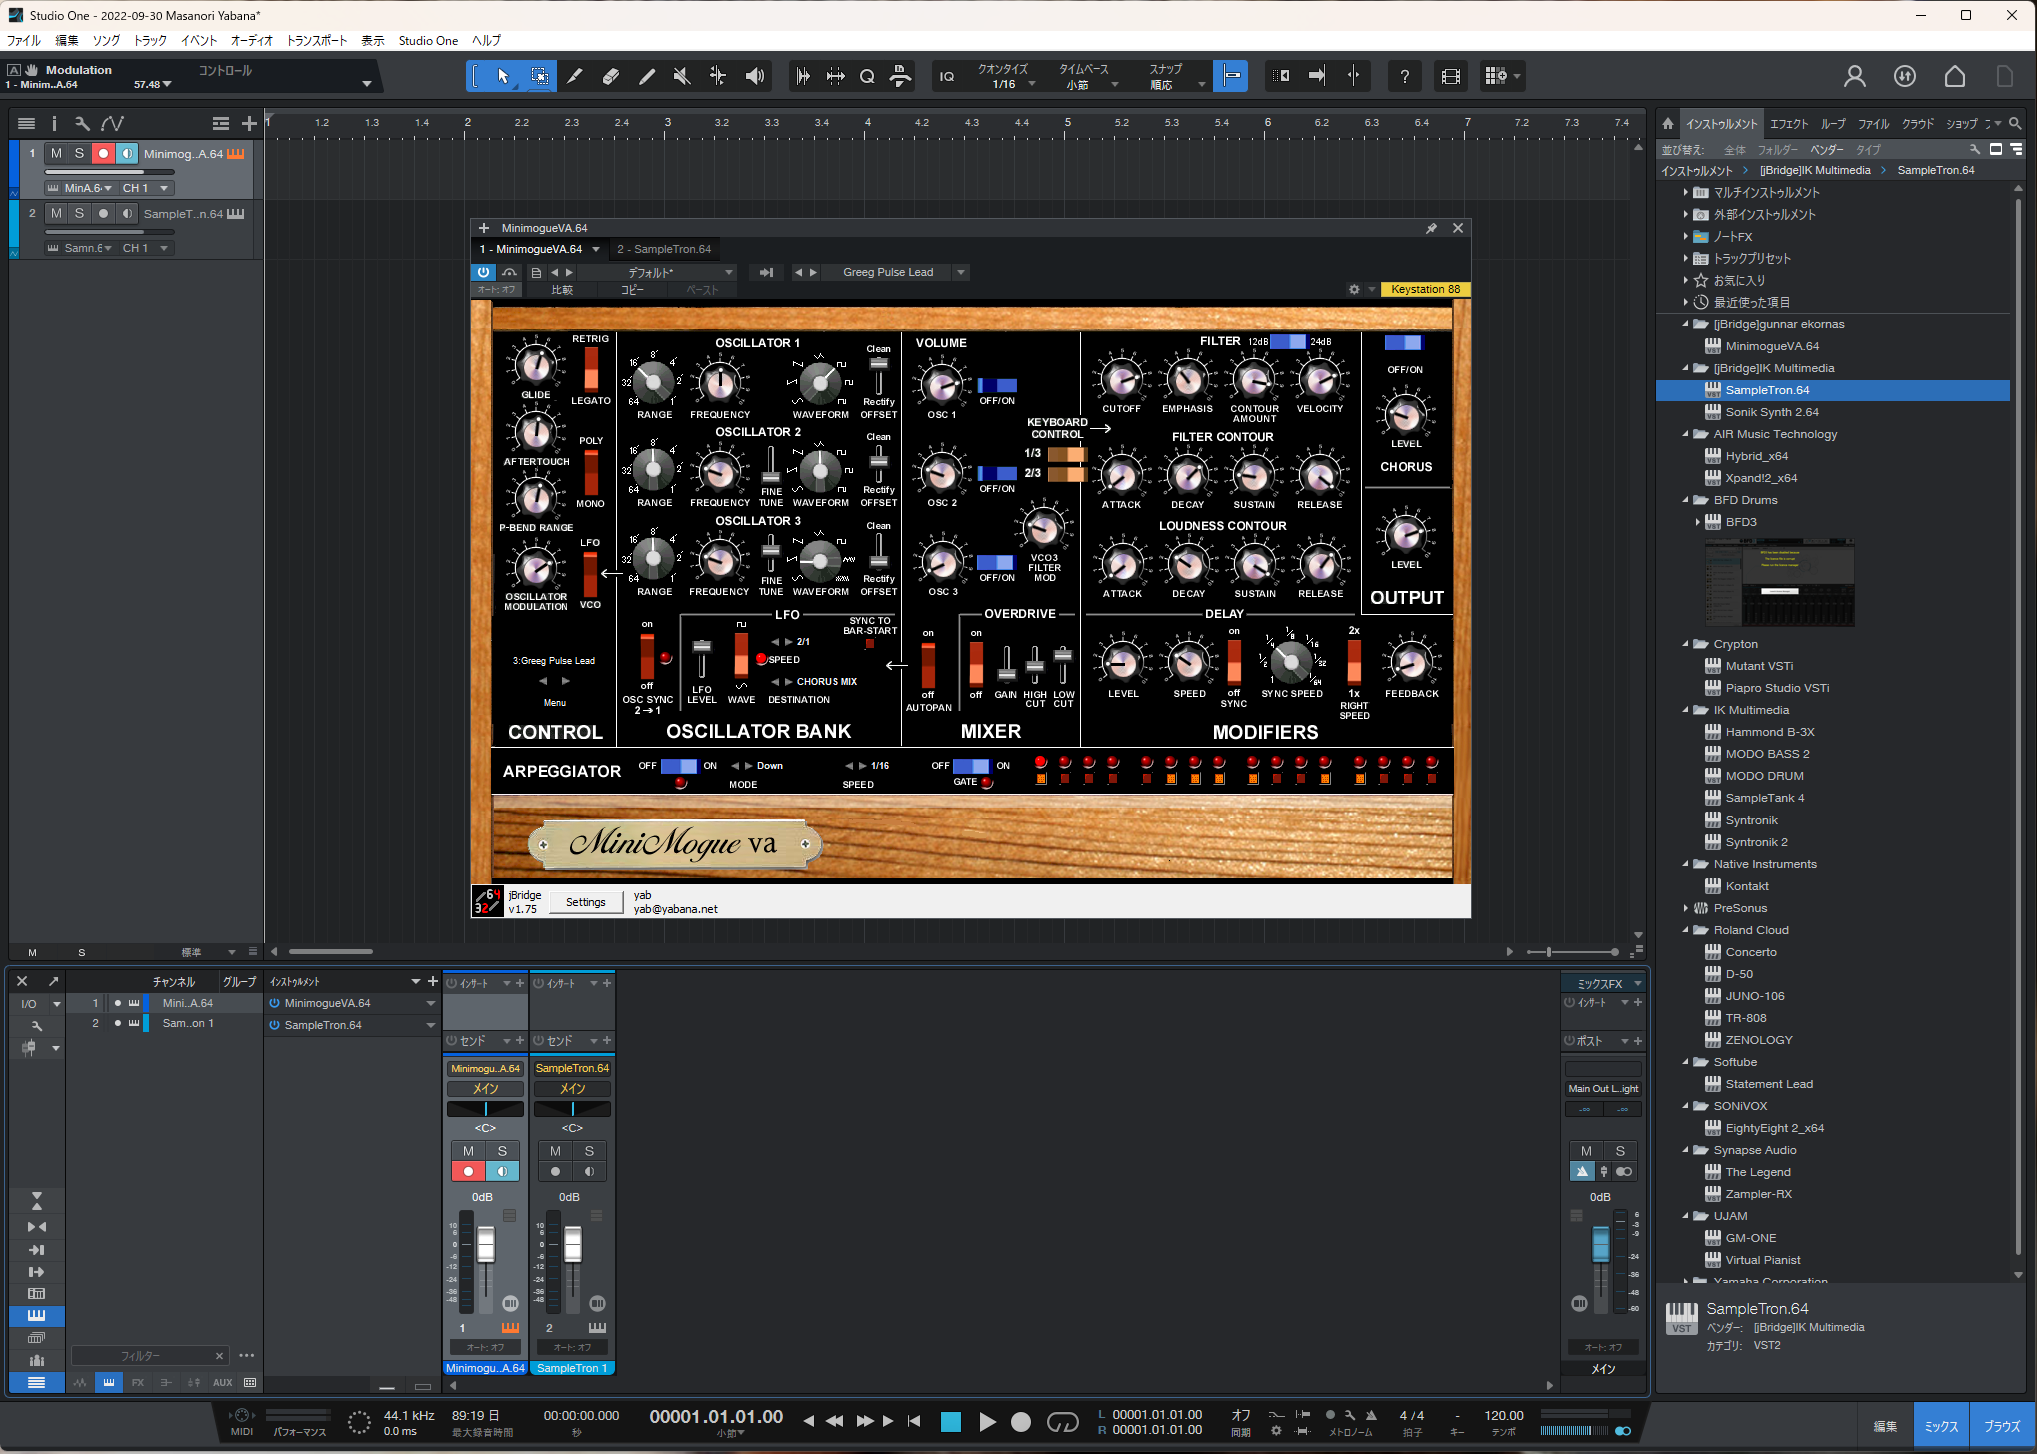
Task: Pin the MinimogueVA plugin window
Action: click(1431, 228)
